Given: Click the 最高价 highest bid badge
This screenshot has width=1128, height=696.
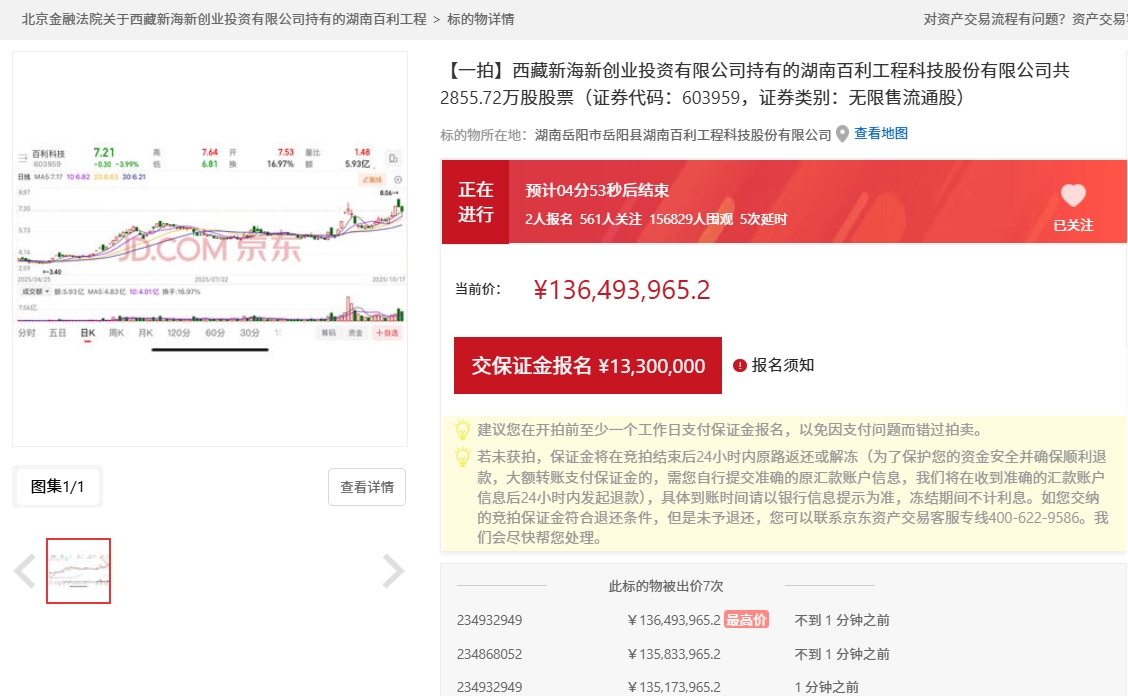Looking at the screenshot, I should pos(747,620).
